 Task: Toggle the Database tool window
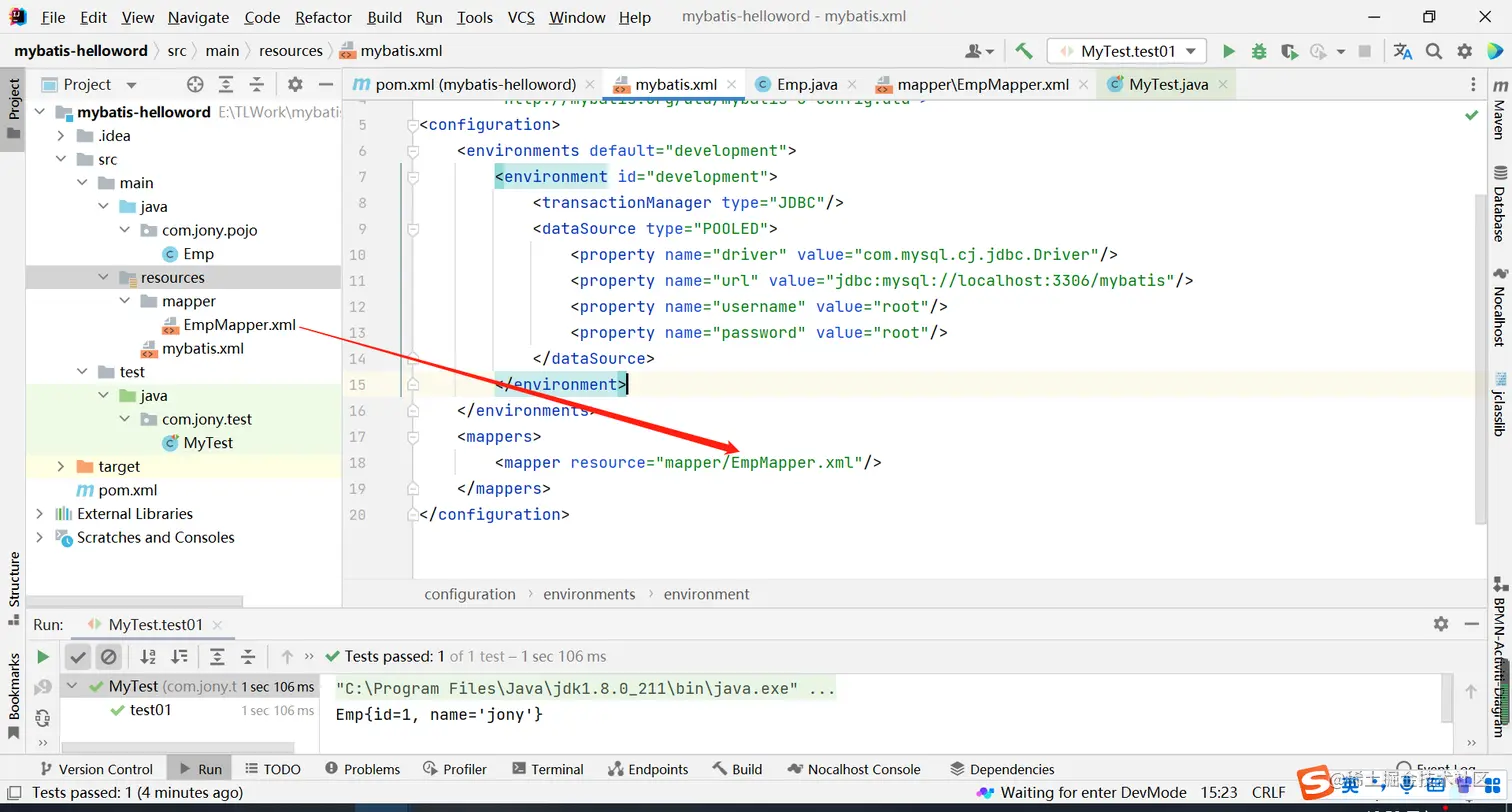coord(1499,205)
